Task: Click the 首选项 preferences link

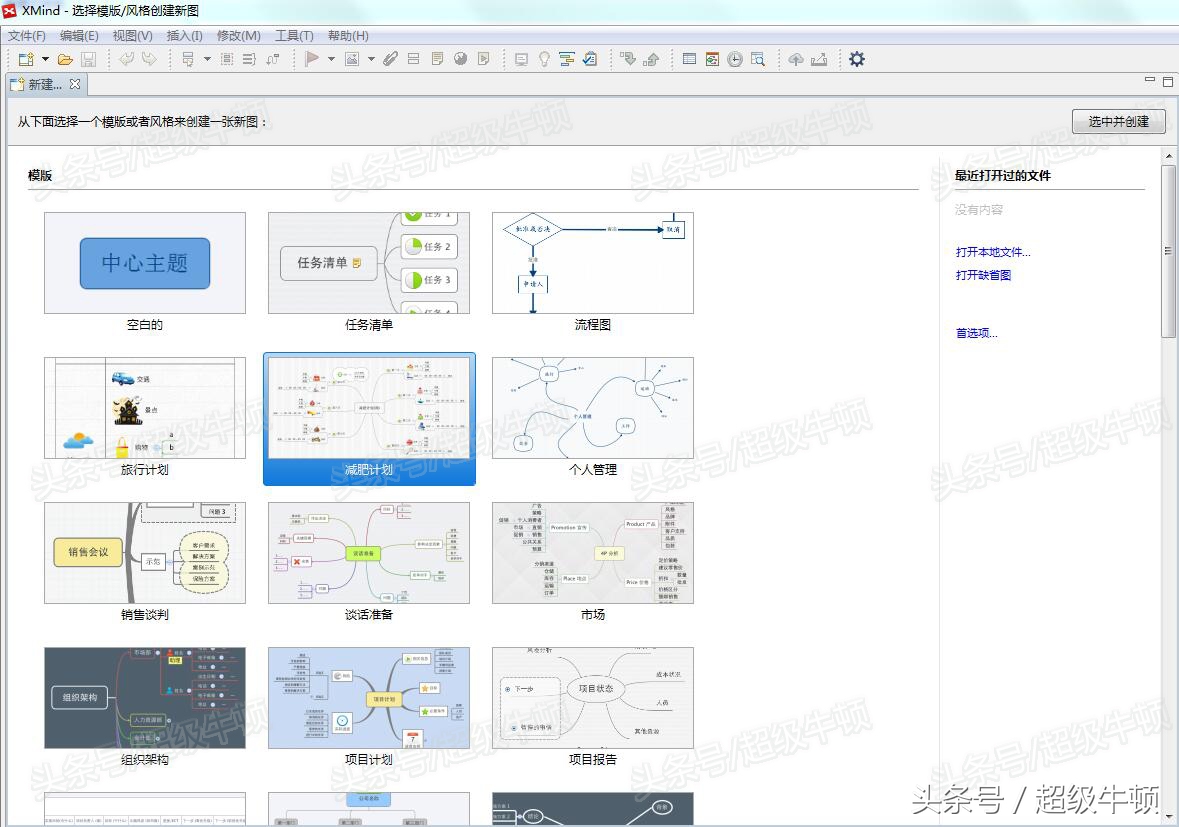Action: [x=976, y=332]
